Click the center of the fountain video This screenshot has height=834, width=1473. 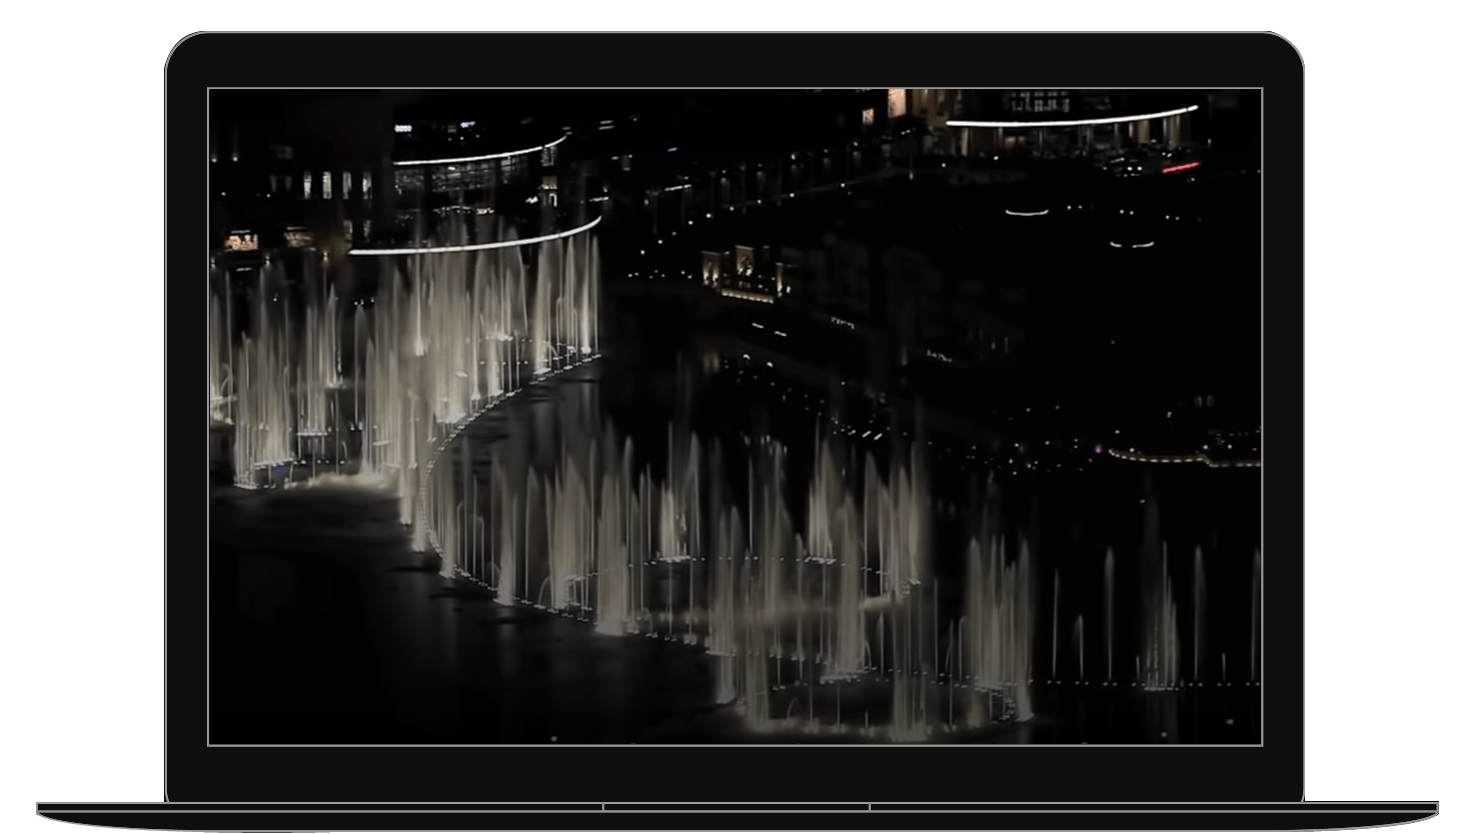(x=735, y=416)
